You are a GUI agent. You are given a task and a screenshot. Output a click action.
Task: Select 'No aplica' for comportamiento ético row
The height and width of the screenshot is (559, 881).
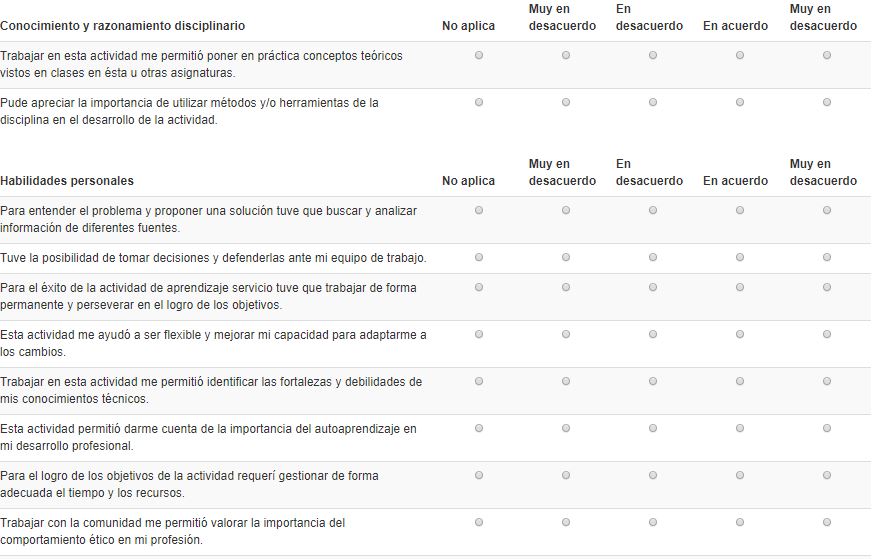tap(479, 522)
